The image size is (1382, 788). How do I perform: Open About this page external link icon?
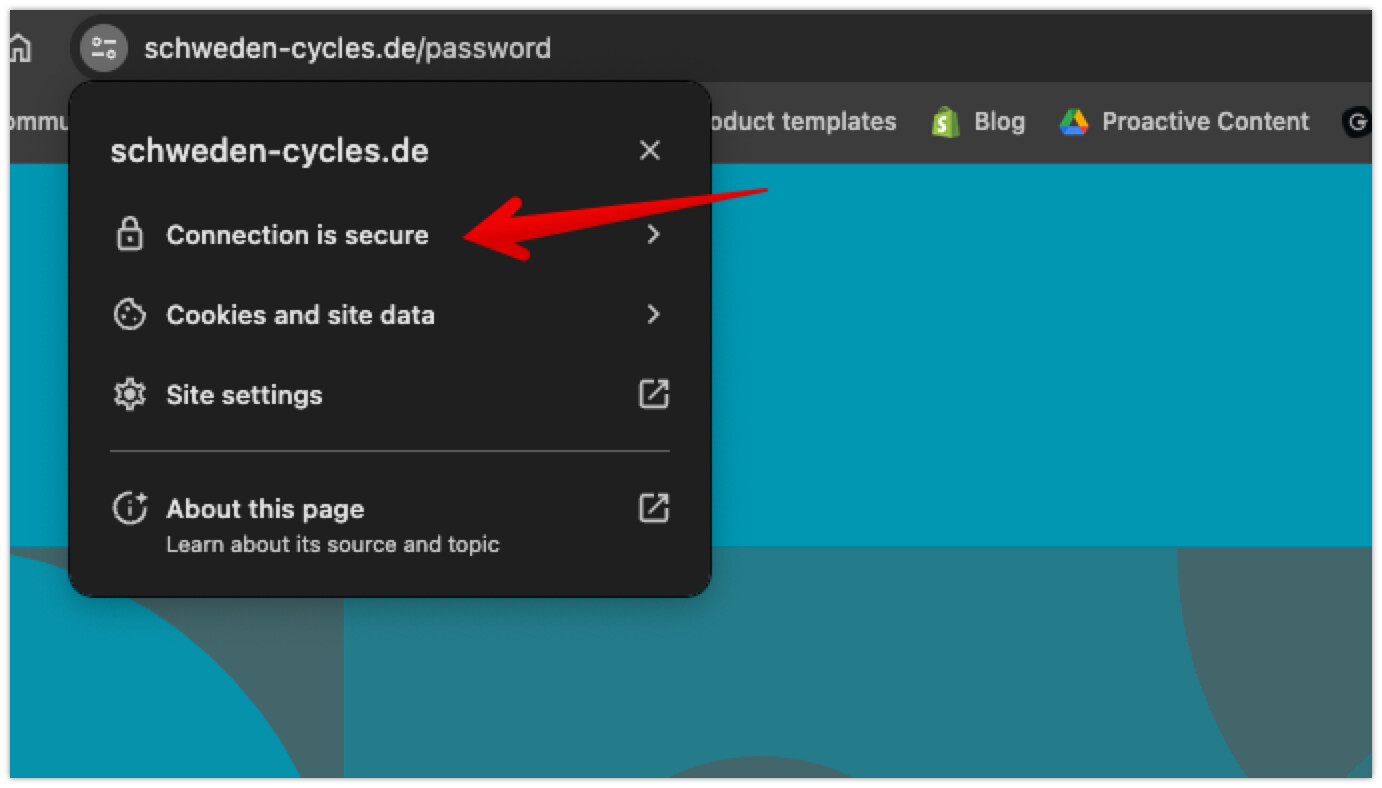[x=654, y=508]
